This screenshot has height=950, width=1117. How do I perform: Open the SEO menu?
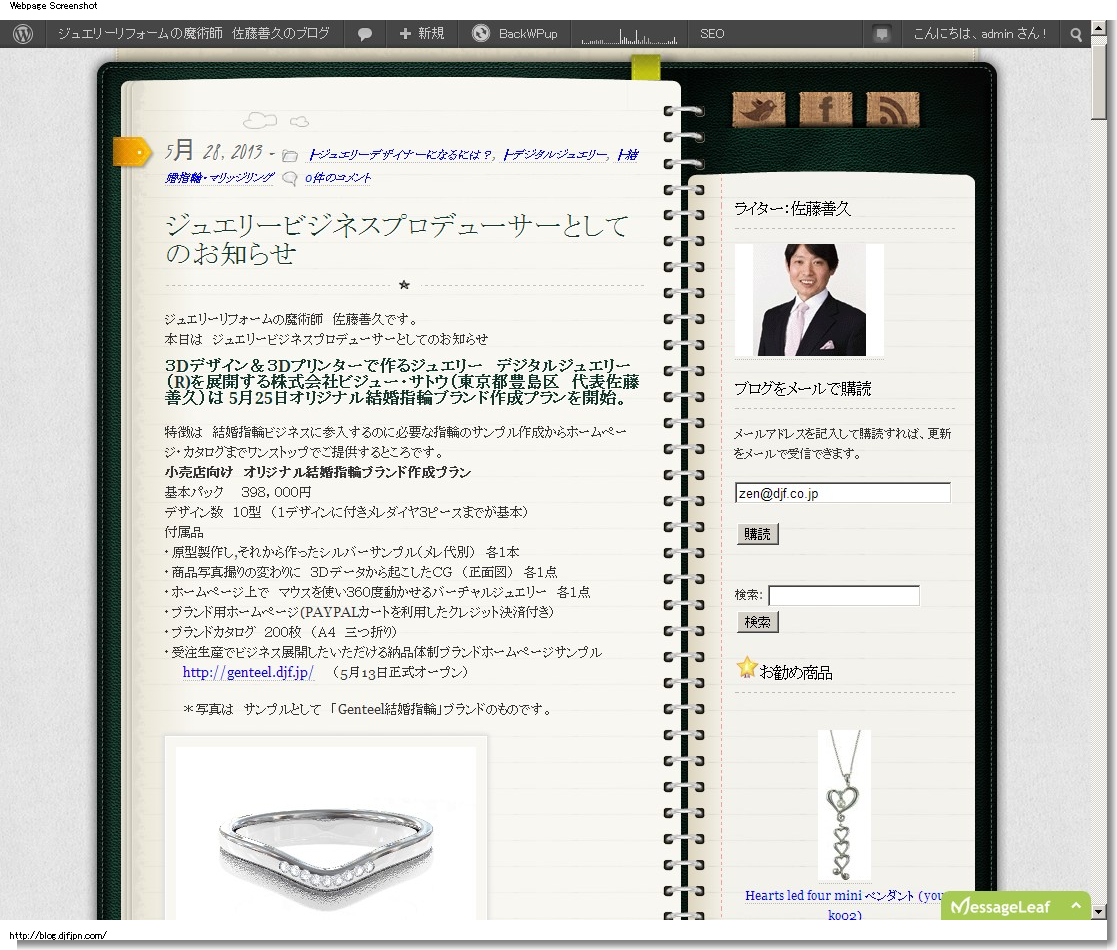point(712,33)
